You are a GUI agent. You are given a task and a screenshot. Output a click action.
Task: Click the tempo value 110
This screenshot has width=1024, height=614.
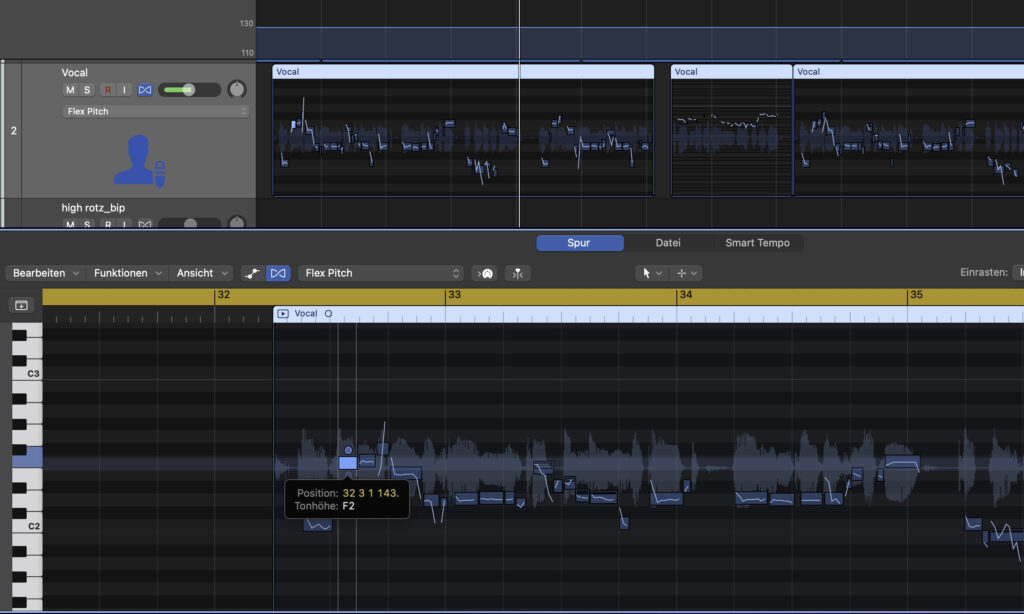[247, 53]
